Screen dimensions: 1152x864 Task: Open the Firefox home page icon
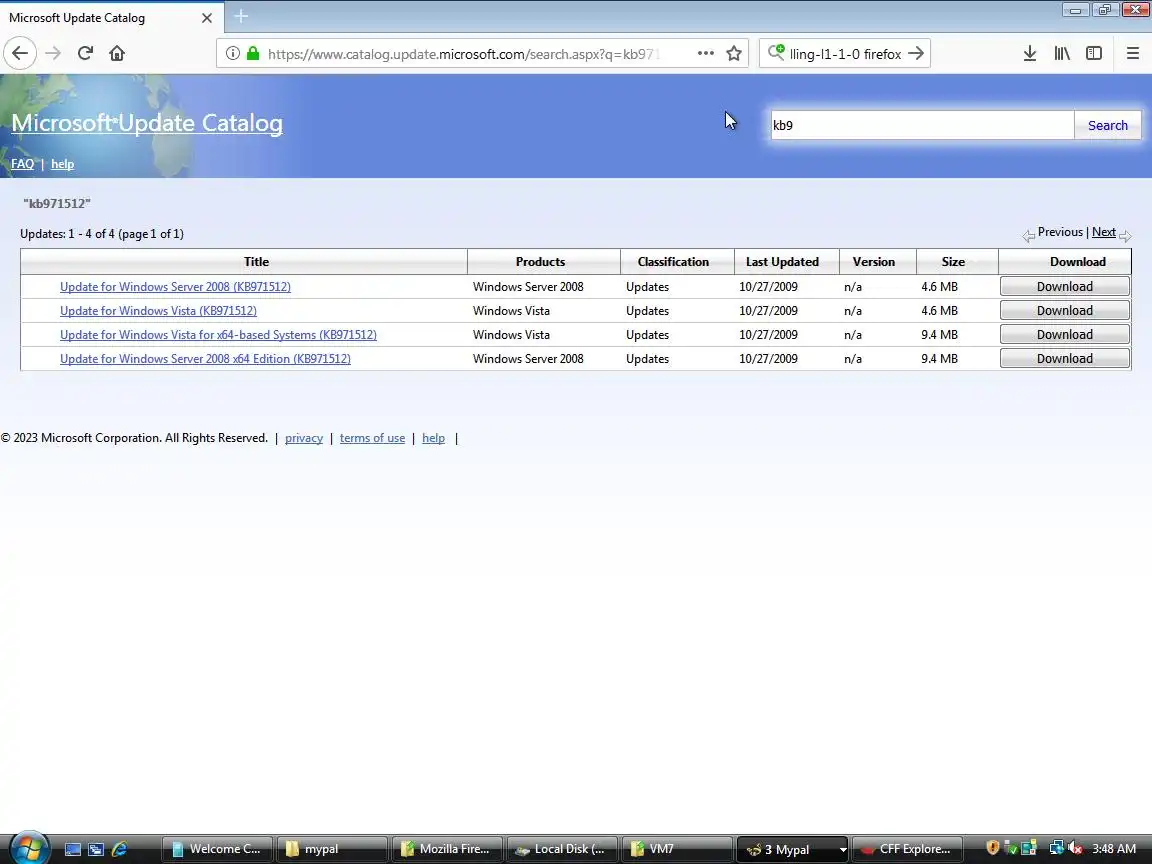(x=117, y=53)
